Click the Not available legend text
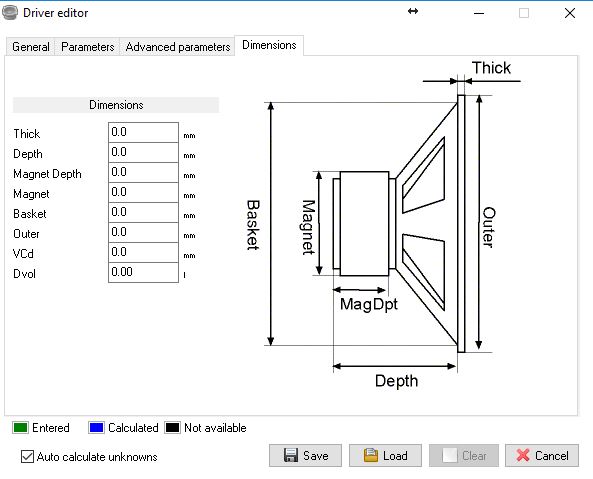Image resolution: width=593 pixels, height=479 pixels. click(x=215, y=428)
